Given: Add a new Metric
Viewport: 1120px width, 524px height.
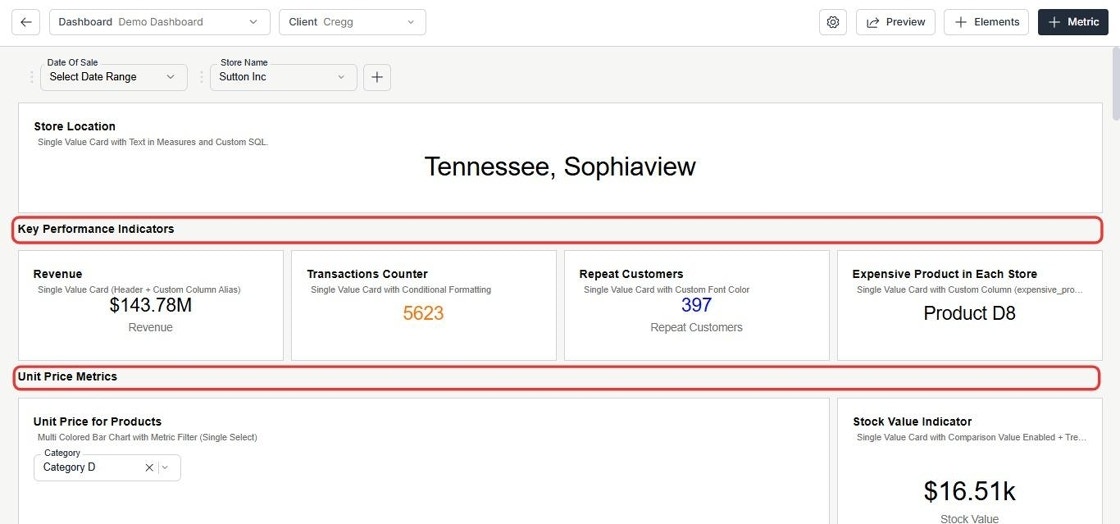Looking at the screenshot, I should [x=1073, y=22].
